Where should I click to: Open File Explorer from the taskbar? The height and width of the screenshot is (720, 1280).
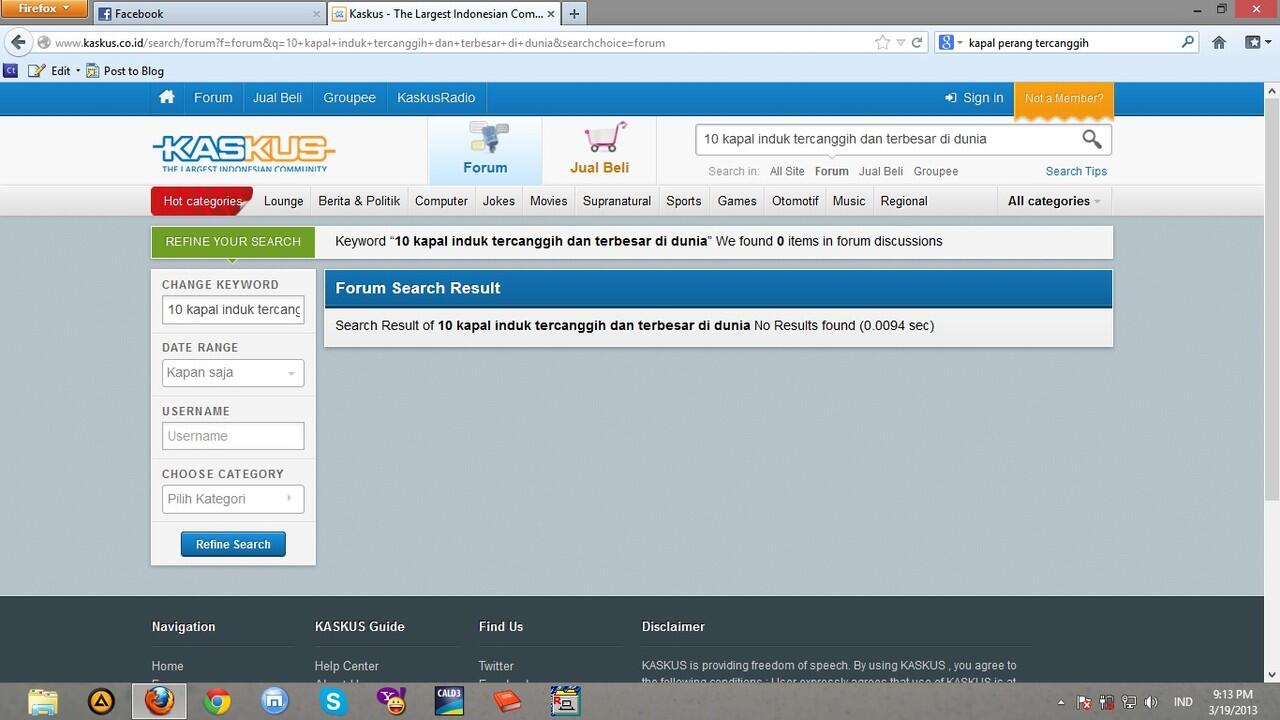[x=43, y=701]
